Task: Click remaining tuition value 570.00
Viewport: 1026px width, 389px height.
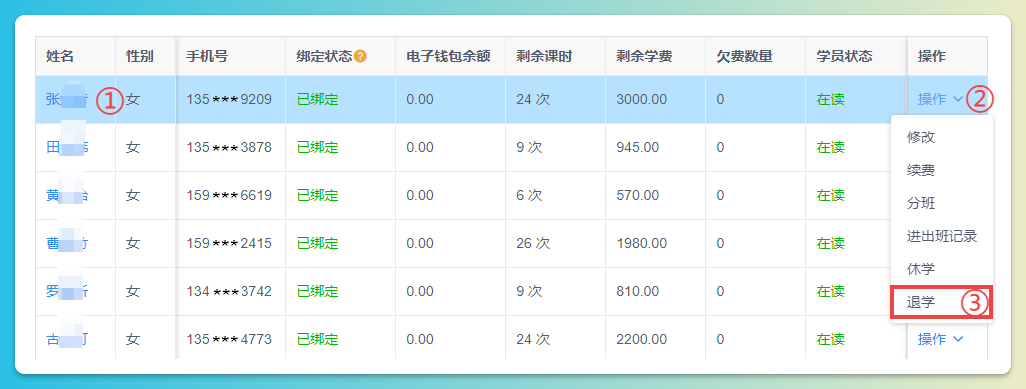Action: [637, 195]
